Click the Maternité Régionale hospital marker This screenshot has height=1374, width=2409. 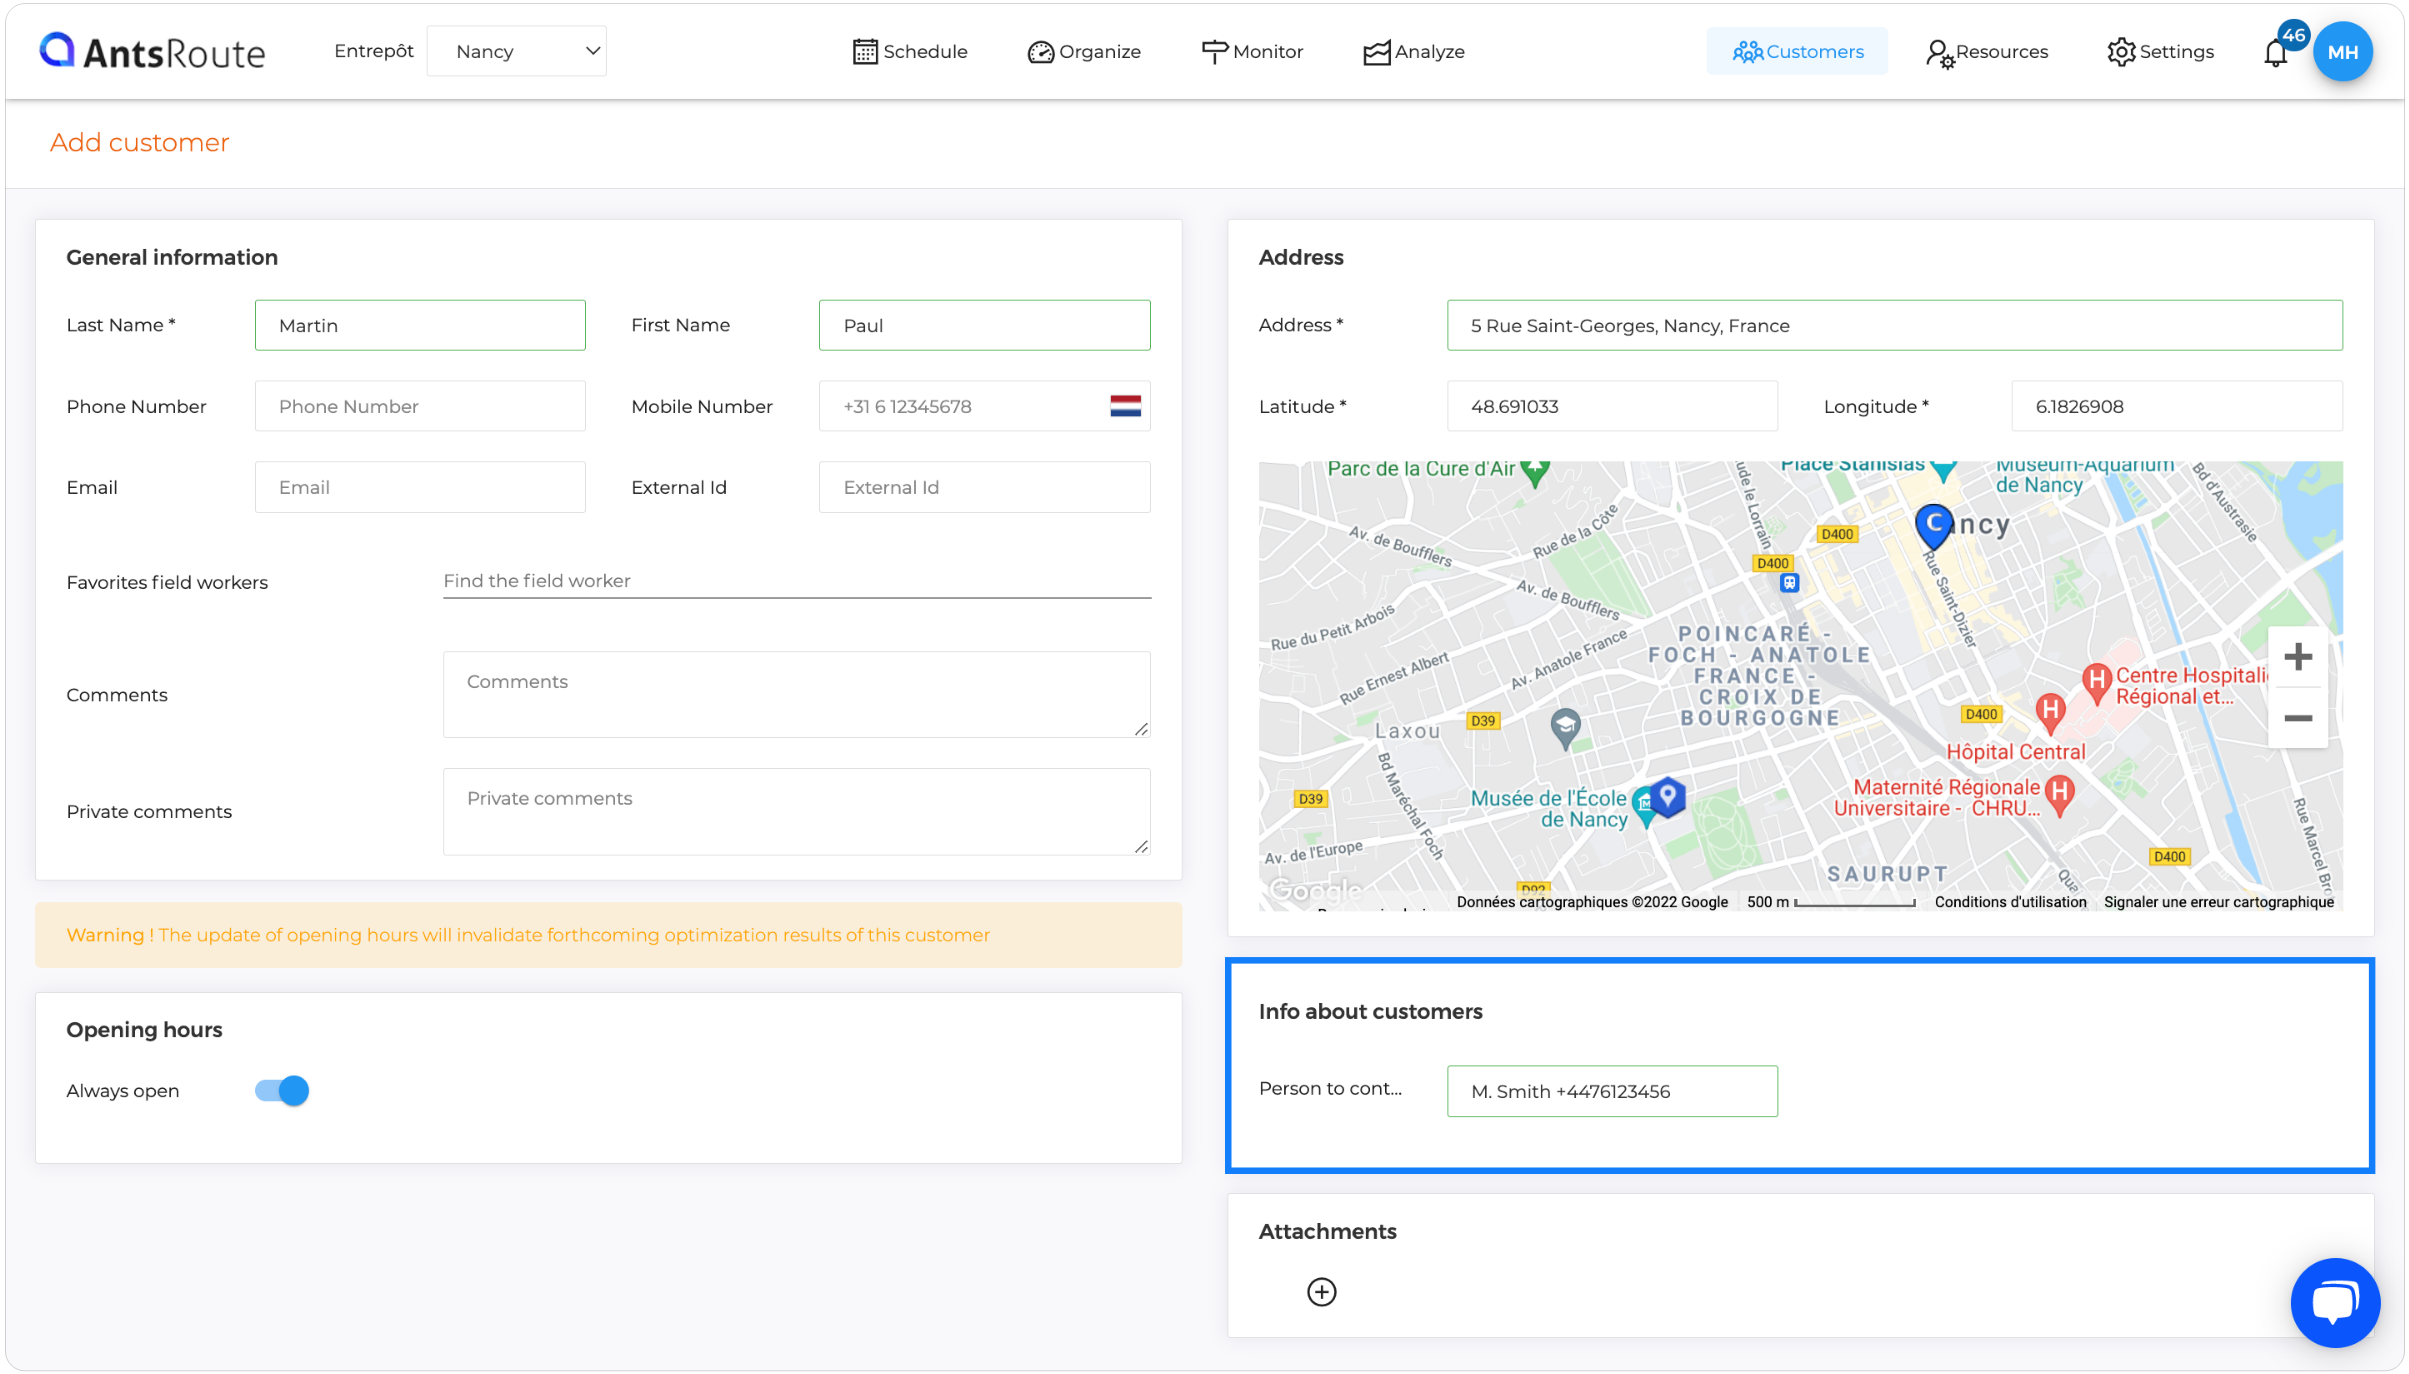2059,795
